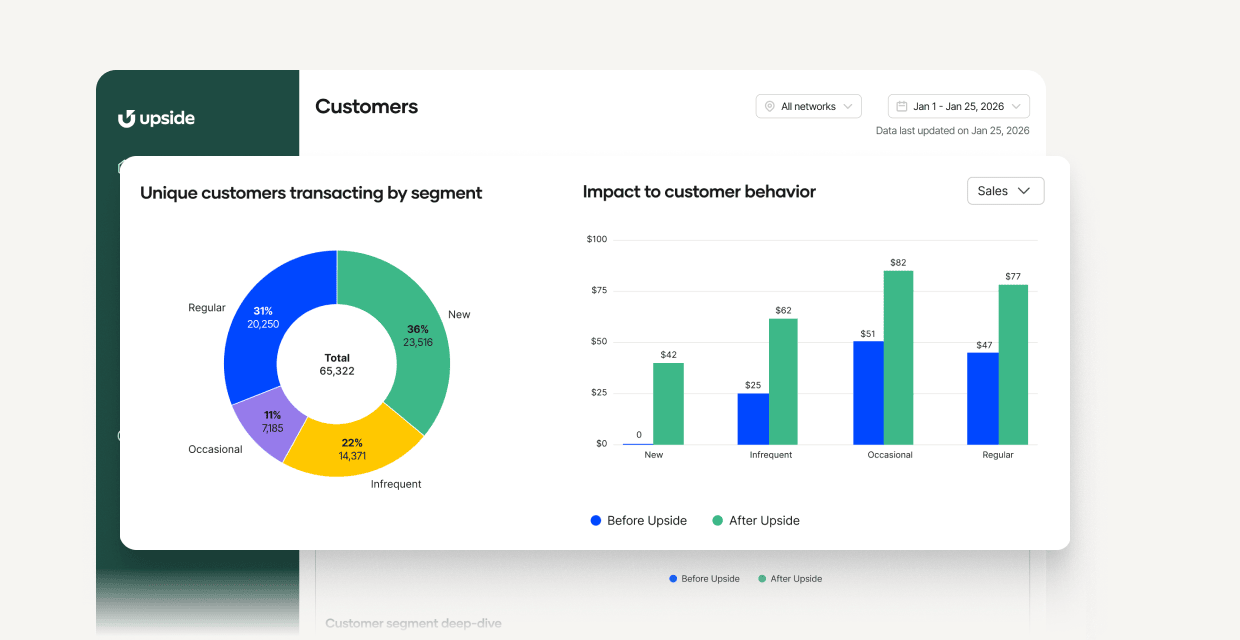This screenshot has height=640, width=1240.
Task: Click the Data last updated text
Action: click(954, 130)
